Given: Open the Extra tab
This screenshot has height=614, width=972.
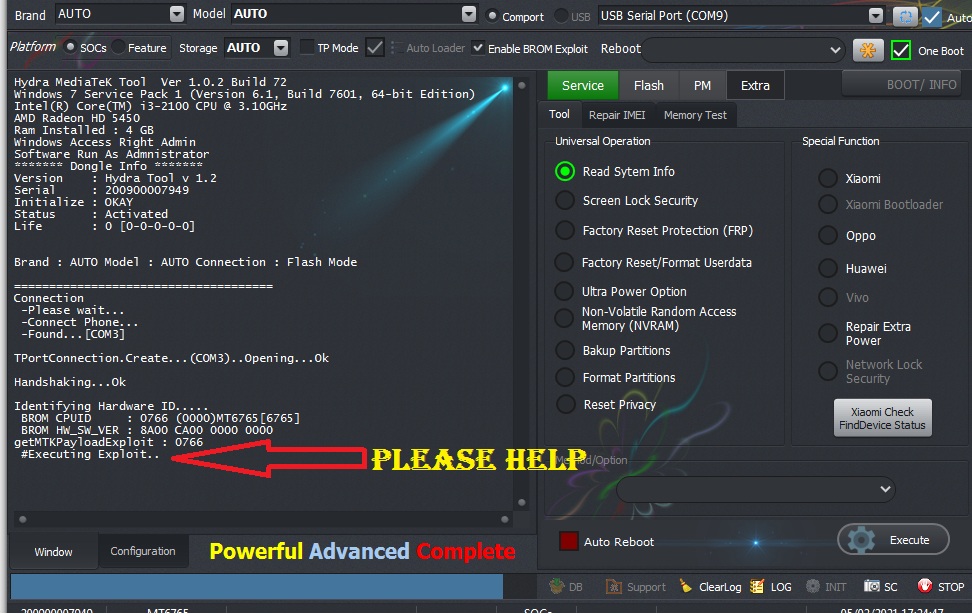Looking at the screenshot, I should click(x=755, y=86).
